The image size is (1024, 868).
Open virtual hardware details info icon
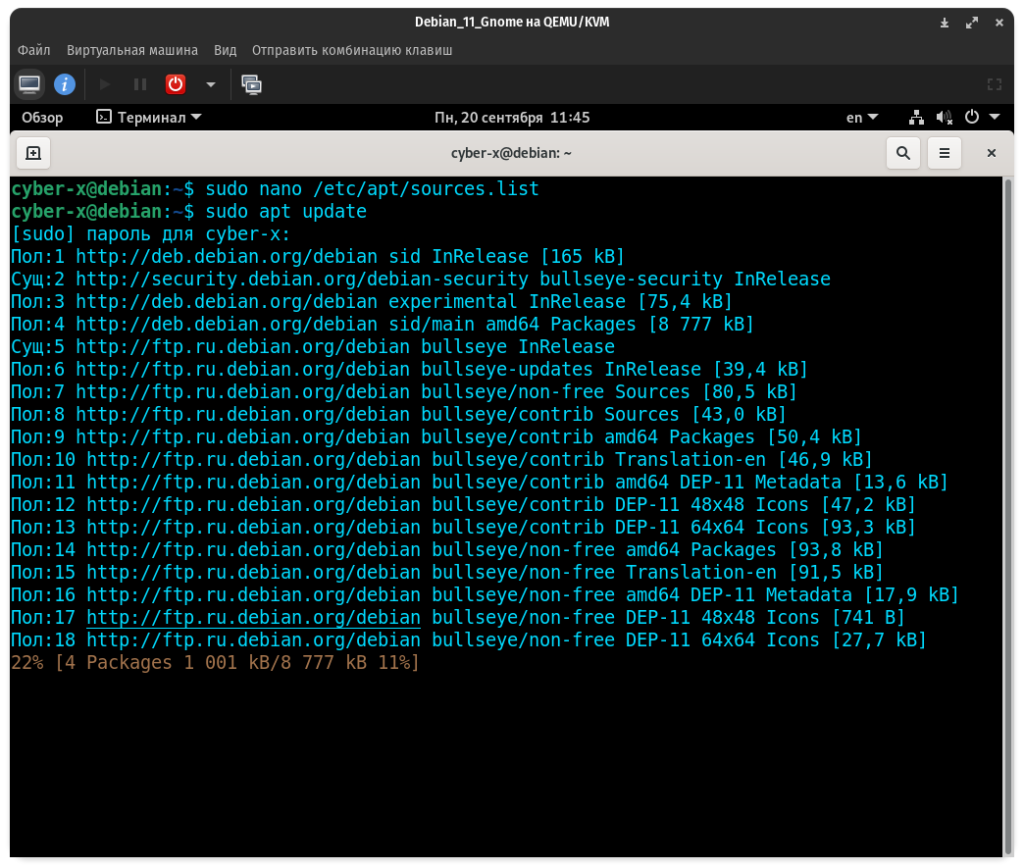[65, 84]
